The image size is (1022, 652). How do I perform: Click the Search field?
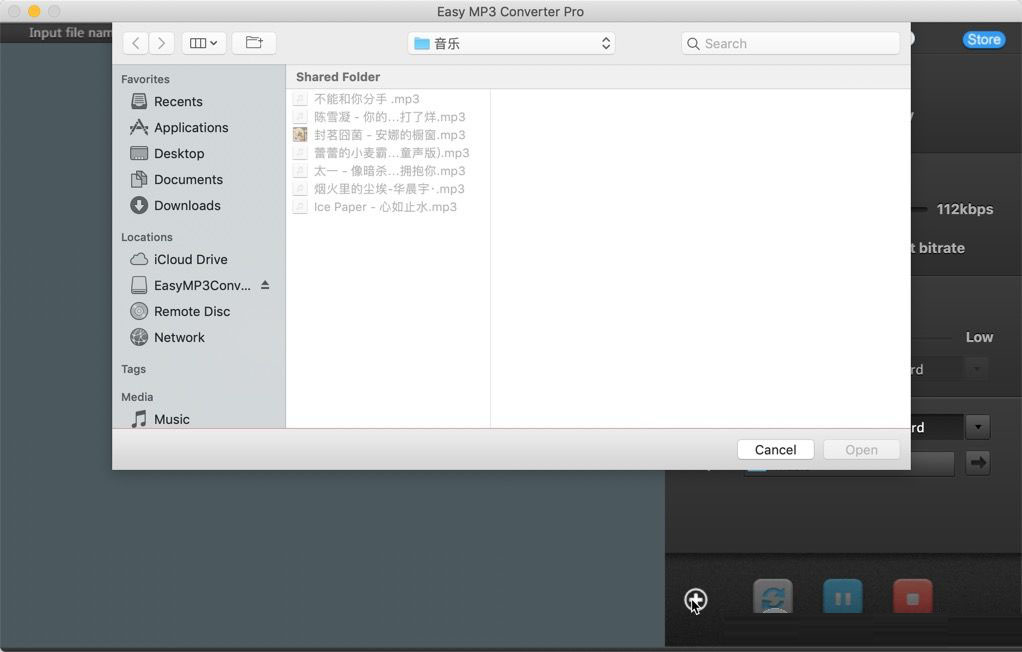[x=791, y=44]
